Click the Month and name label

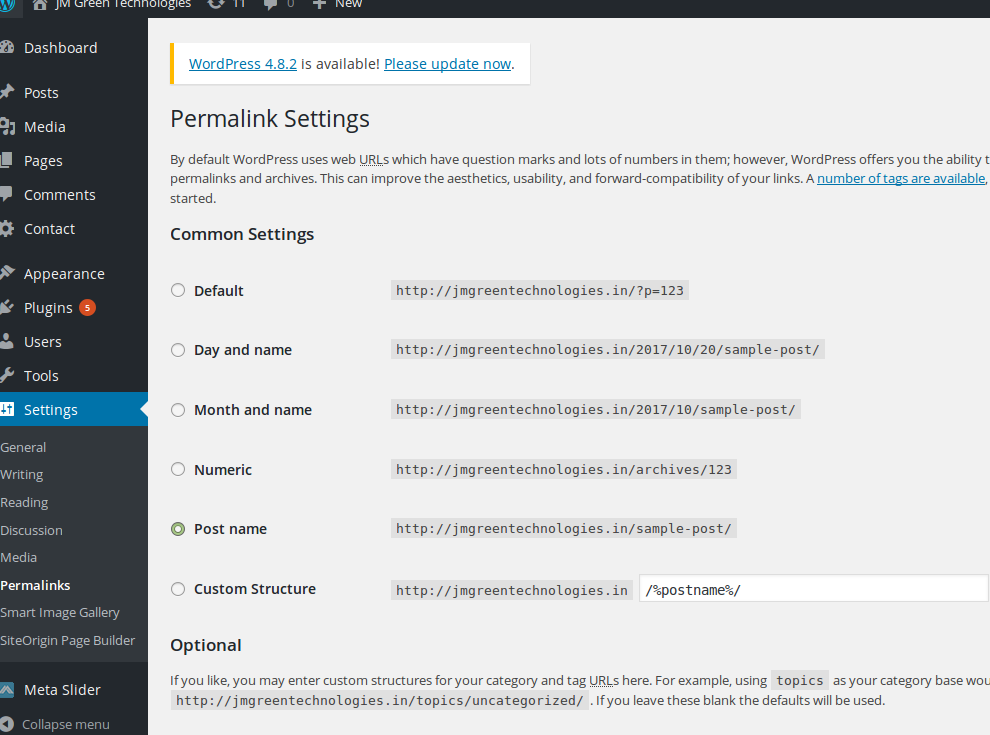[253, 410]
